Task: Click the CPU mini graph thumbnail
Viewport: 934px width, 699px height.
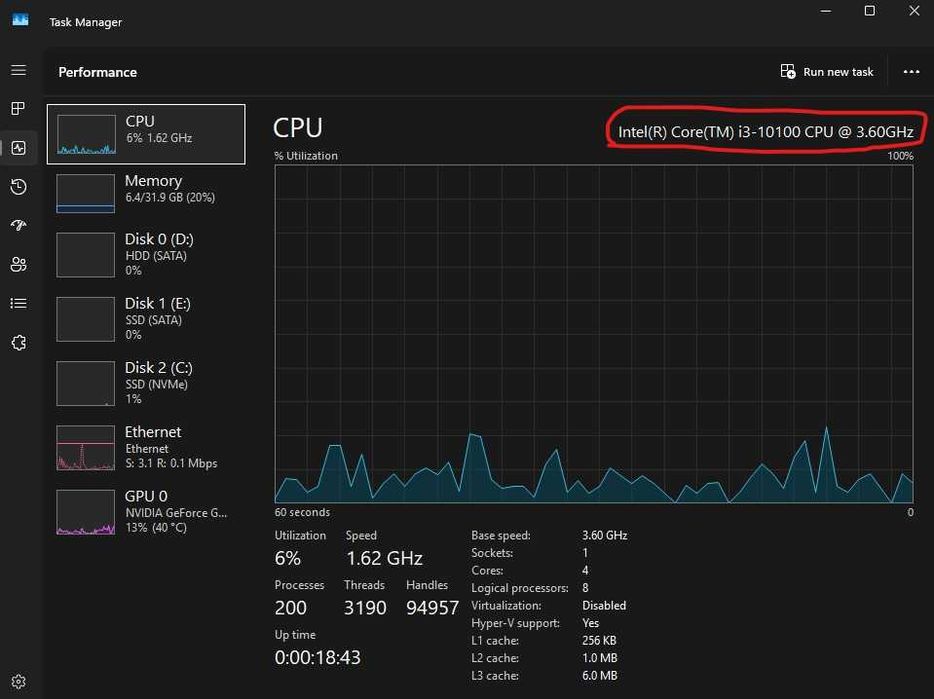Action: point(86,135)
